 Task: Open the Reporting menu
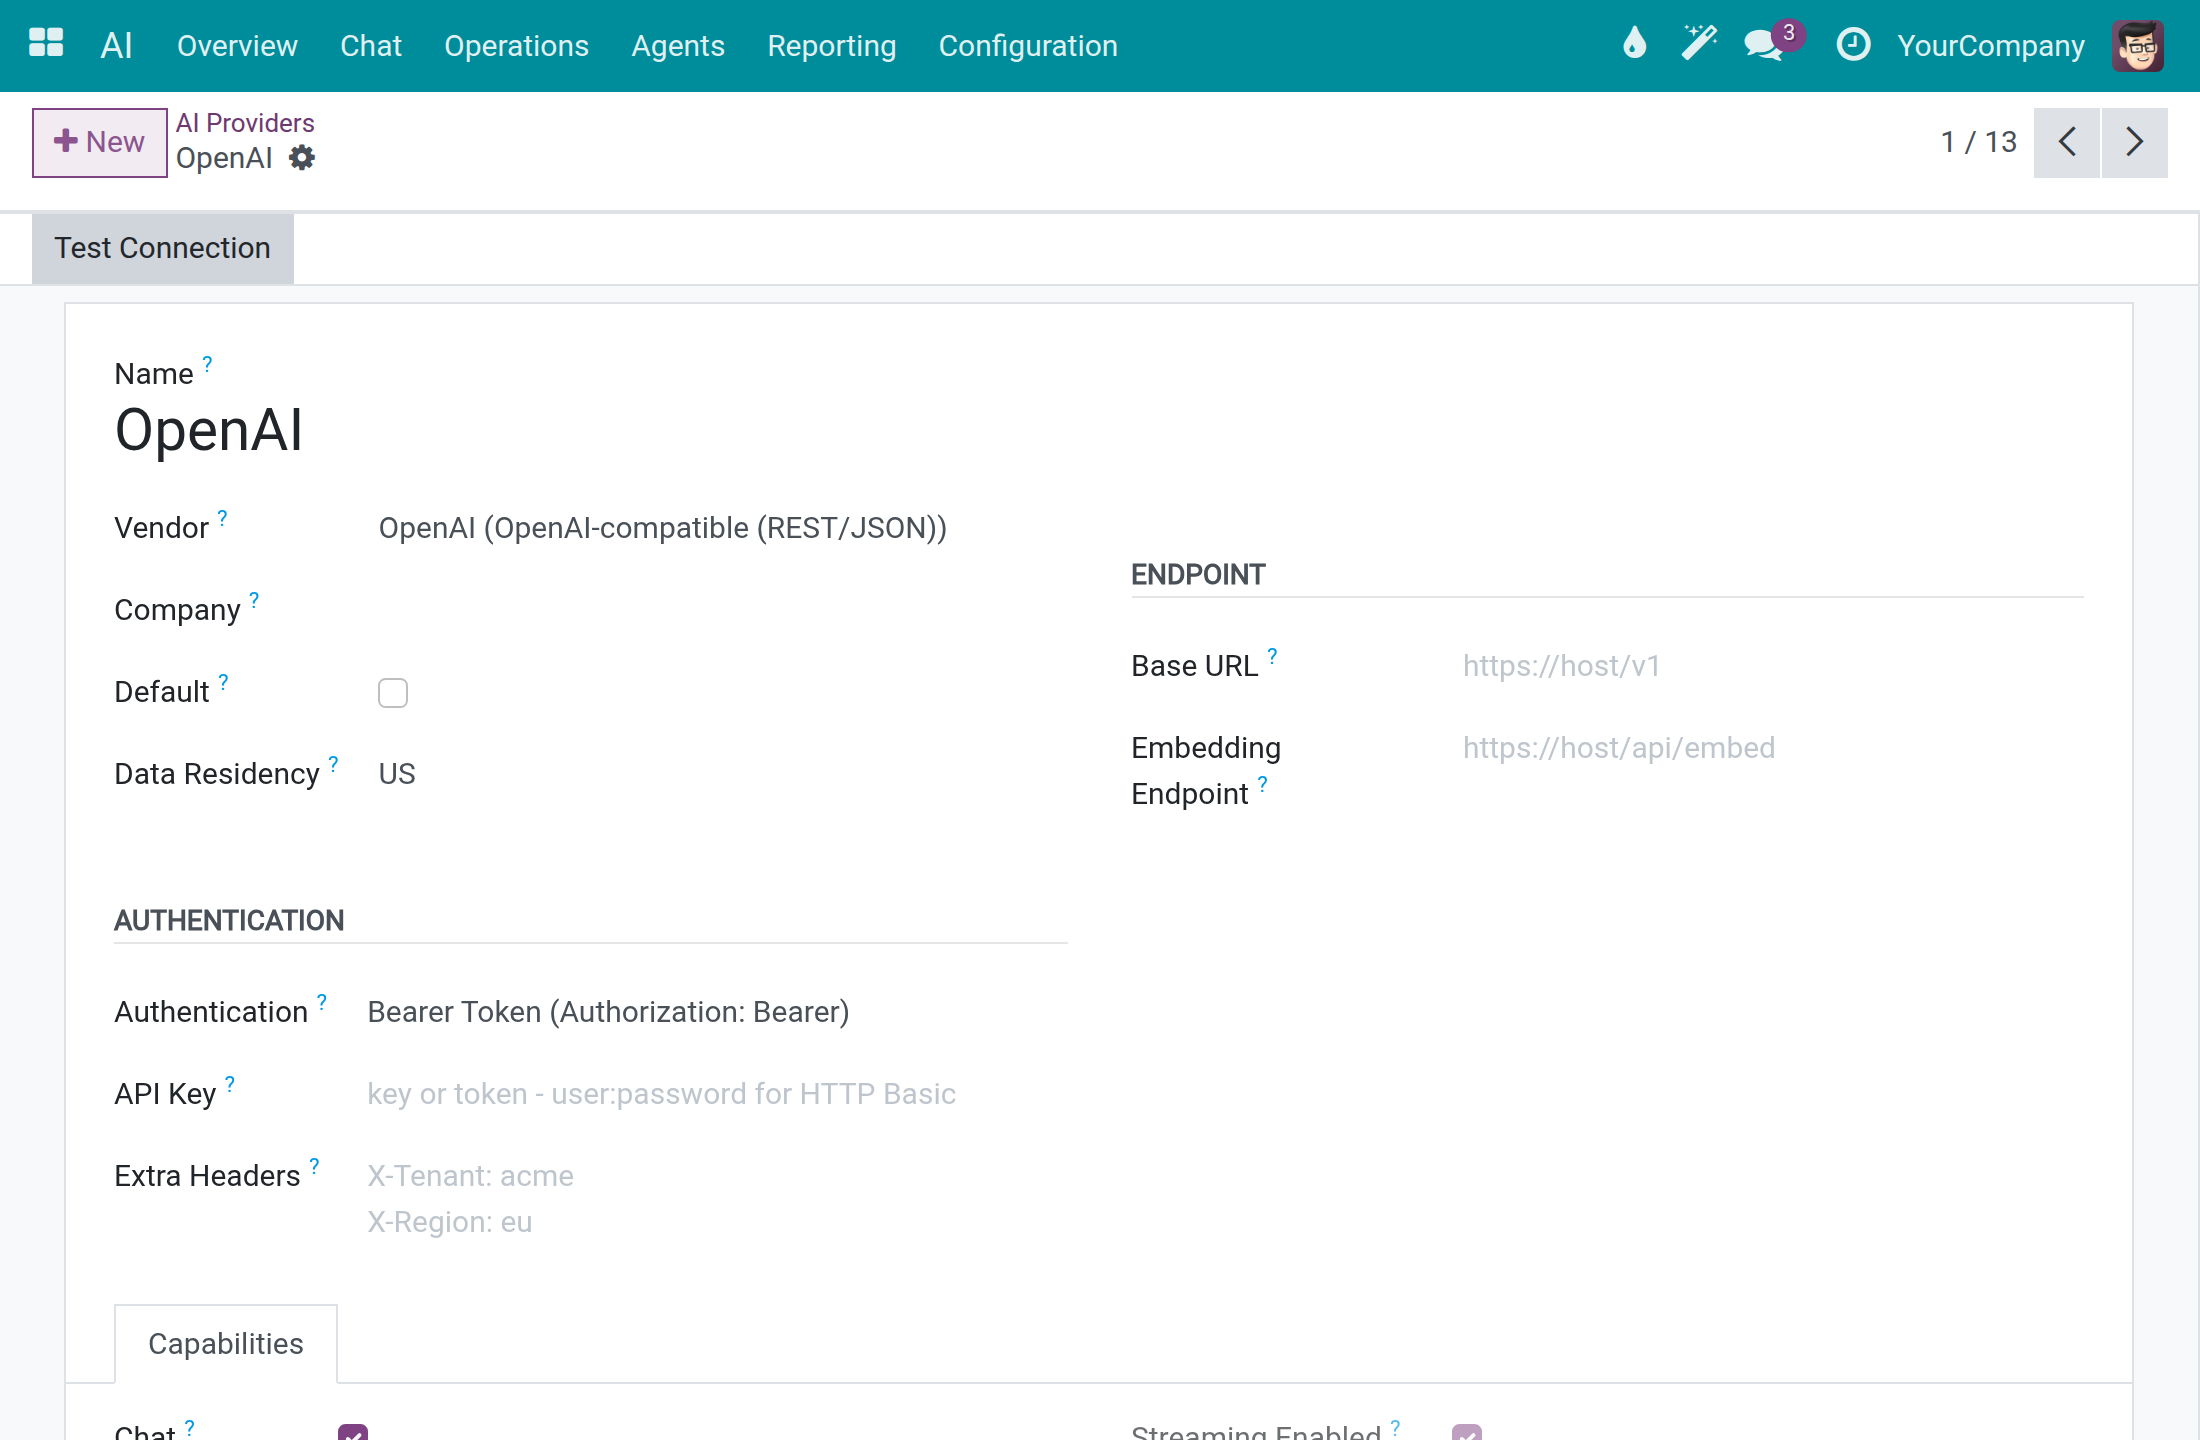pos(831,46)
